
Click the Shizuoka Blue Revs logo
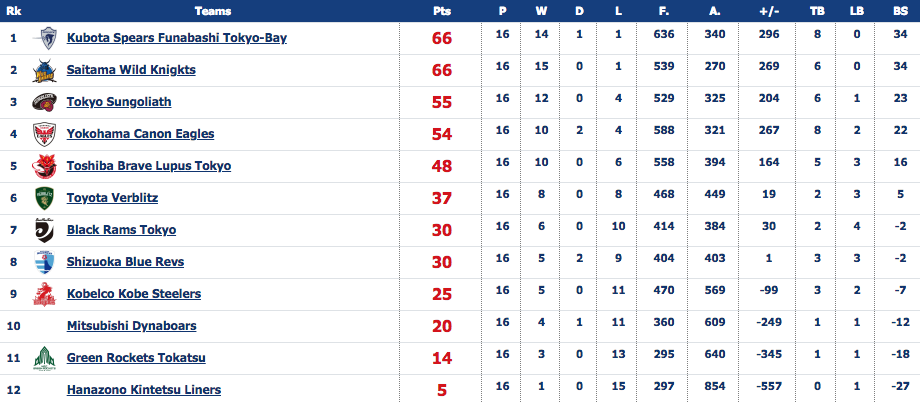coord(45,262)
